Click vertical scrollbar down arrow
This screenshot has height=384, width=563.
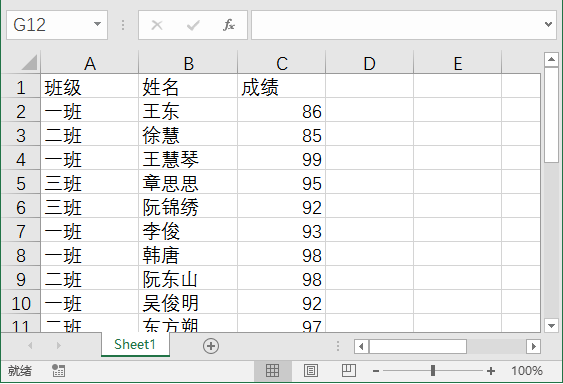(x=551, y=325)
